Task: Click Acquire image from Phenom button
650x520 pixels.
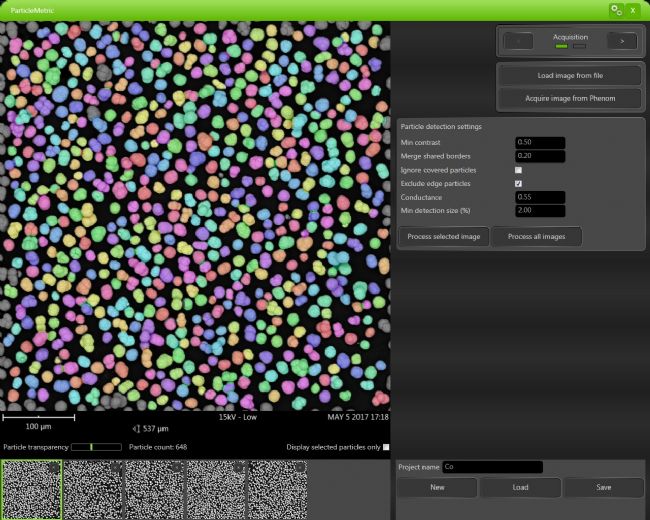Action: coord(568,98)
